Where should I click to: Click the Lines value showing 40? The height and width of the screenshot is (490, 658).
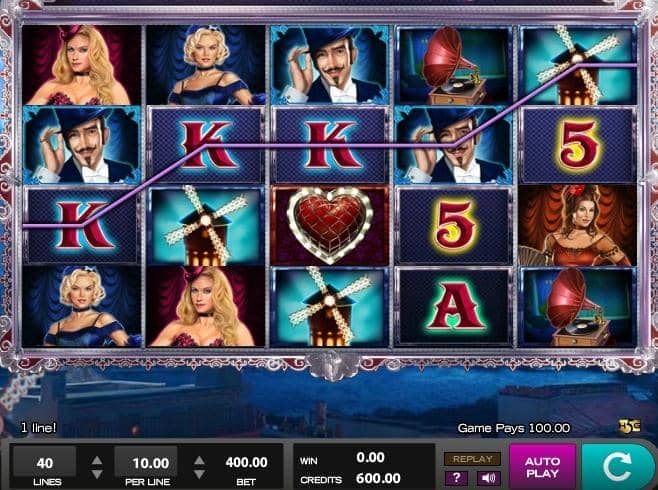pos(44,463)
